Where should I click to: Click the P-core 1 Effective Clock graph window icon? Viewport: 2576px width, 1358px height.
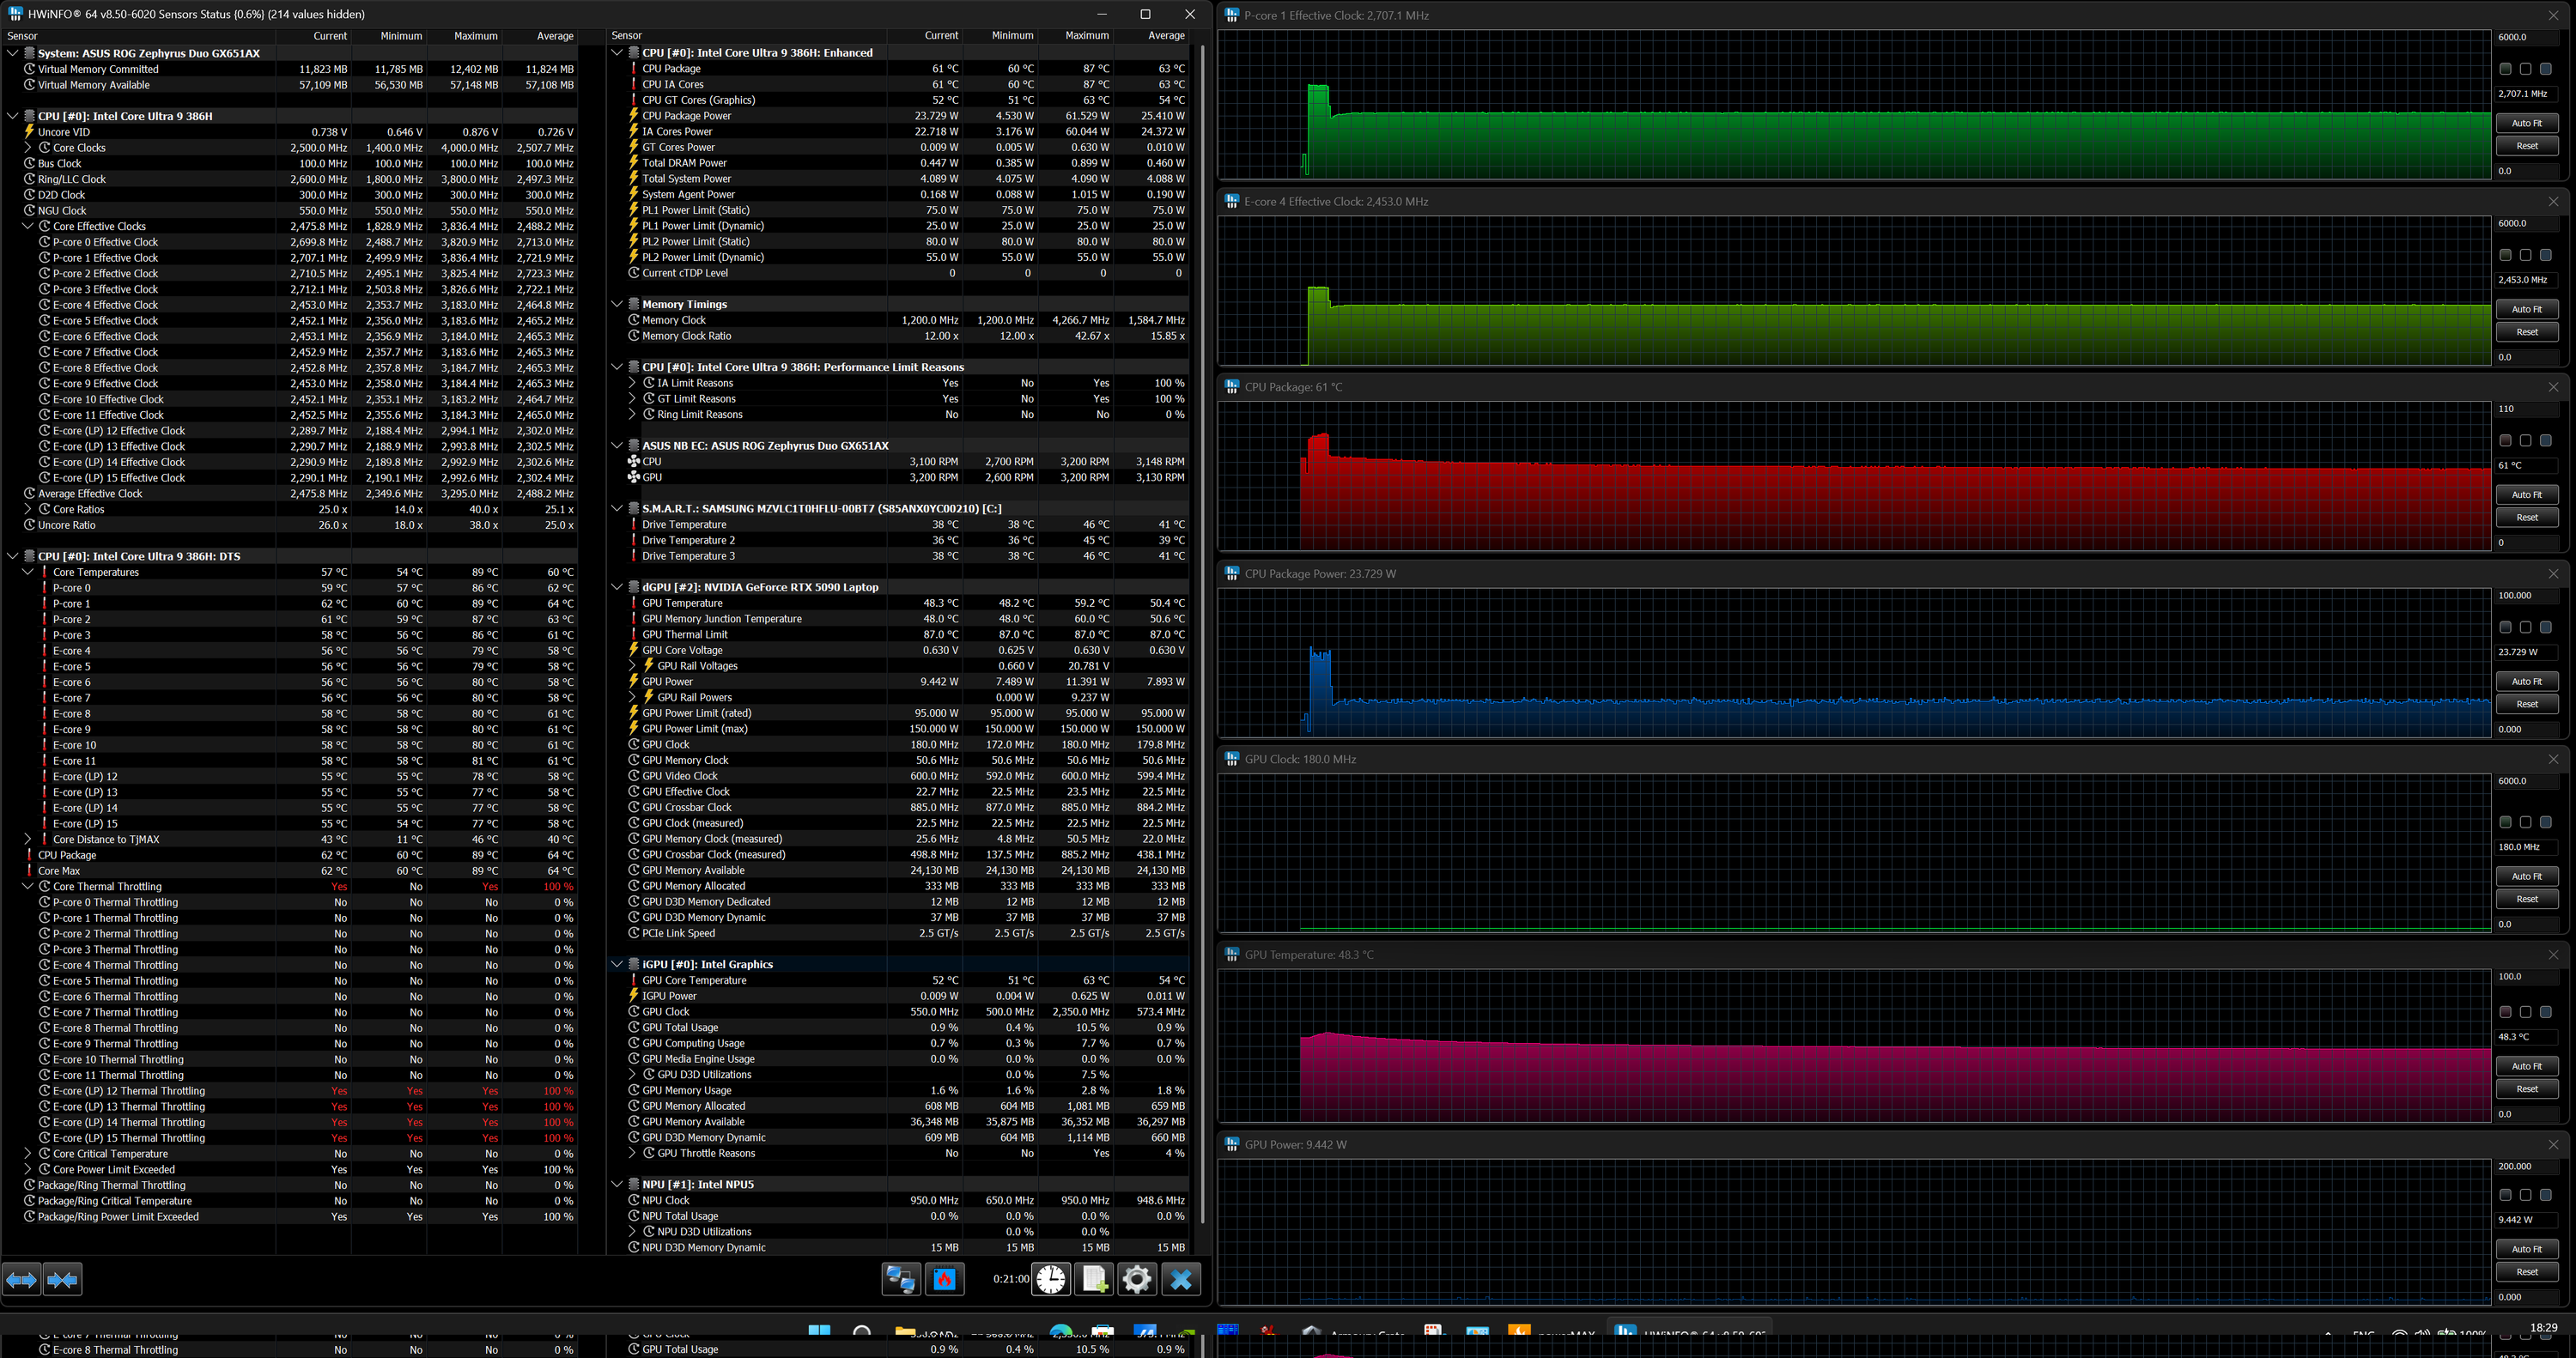pos(1232,15)
